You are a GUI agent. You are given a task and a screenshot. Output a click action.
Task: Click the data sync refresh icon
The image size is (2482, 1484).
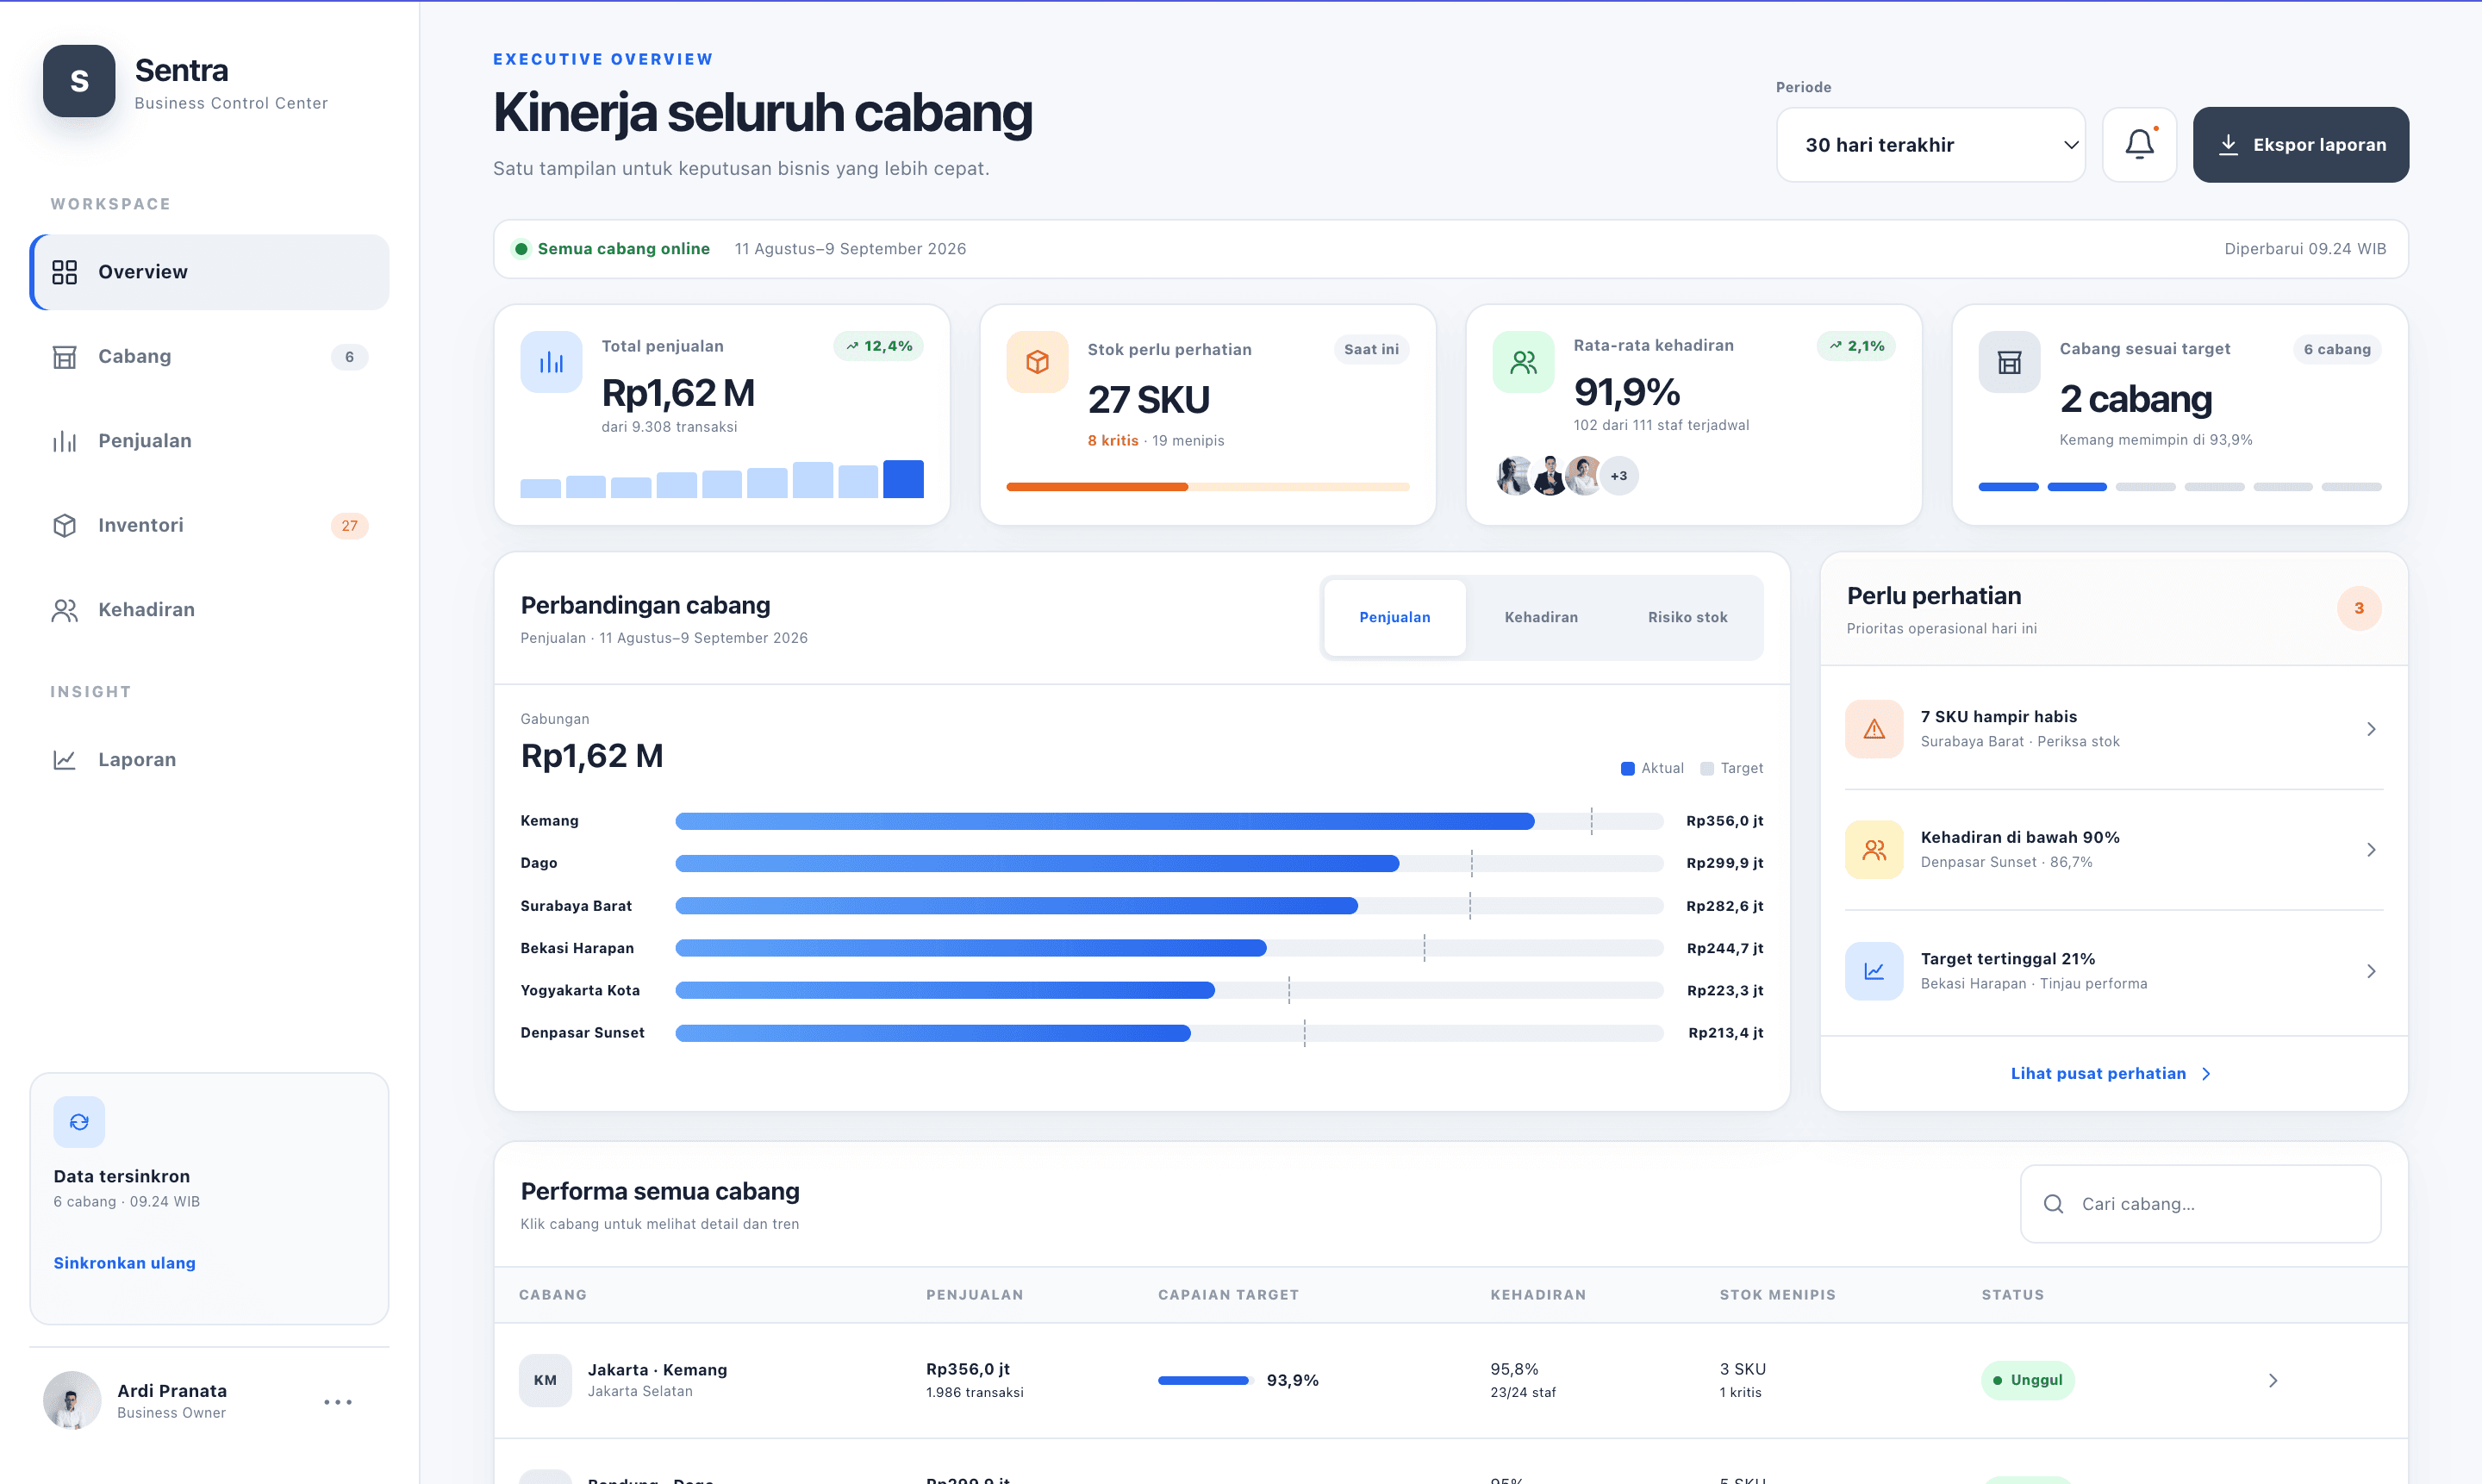[79, 1122]
